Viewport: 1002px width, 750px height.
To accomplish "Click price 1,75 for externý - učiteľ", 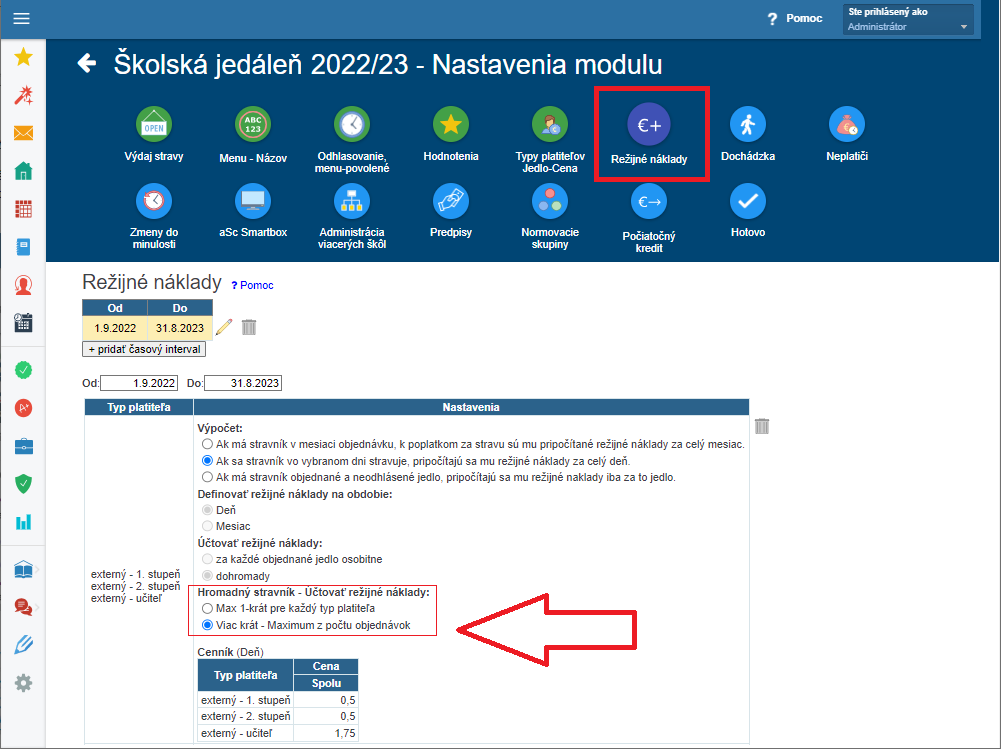I will 326,733.
